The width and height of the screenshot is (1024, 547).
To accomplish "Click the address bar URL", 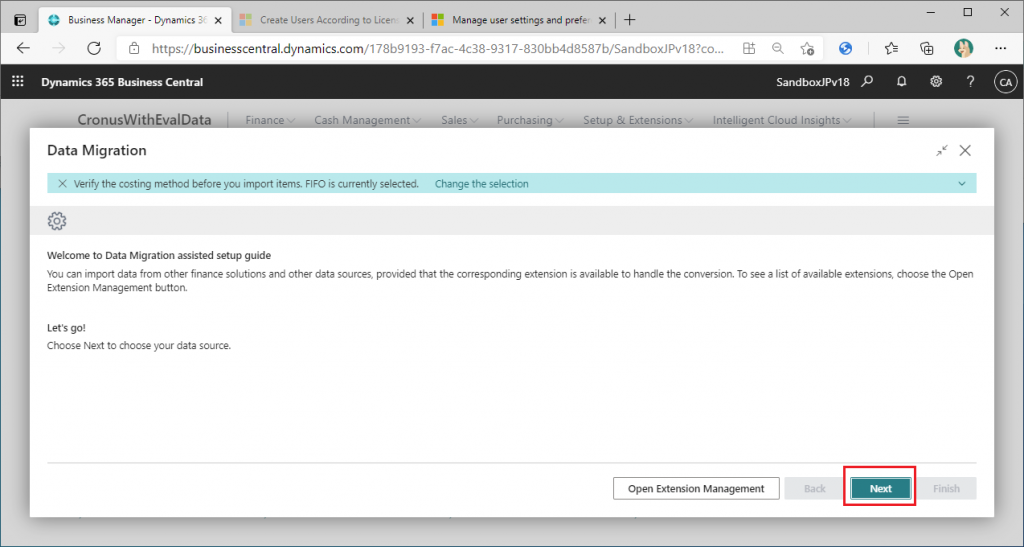I will pos(438,48).
